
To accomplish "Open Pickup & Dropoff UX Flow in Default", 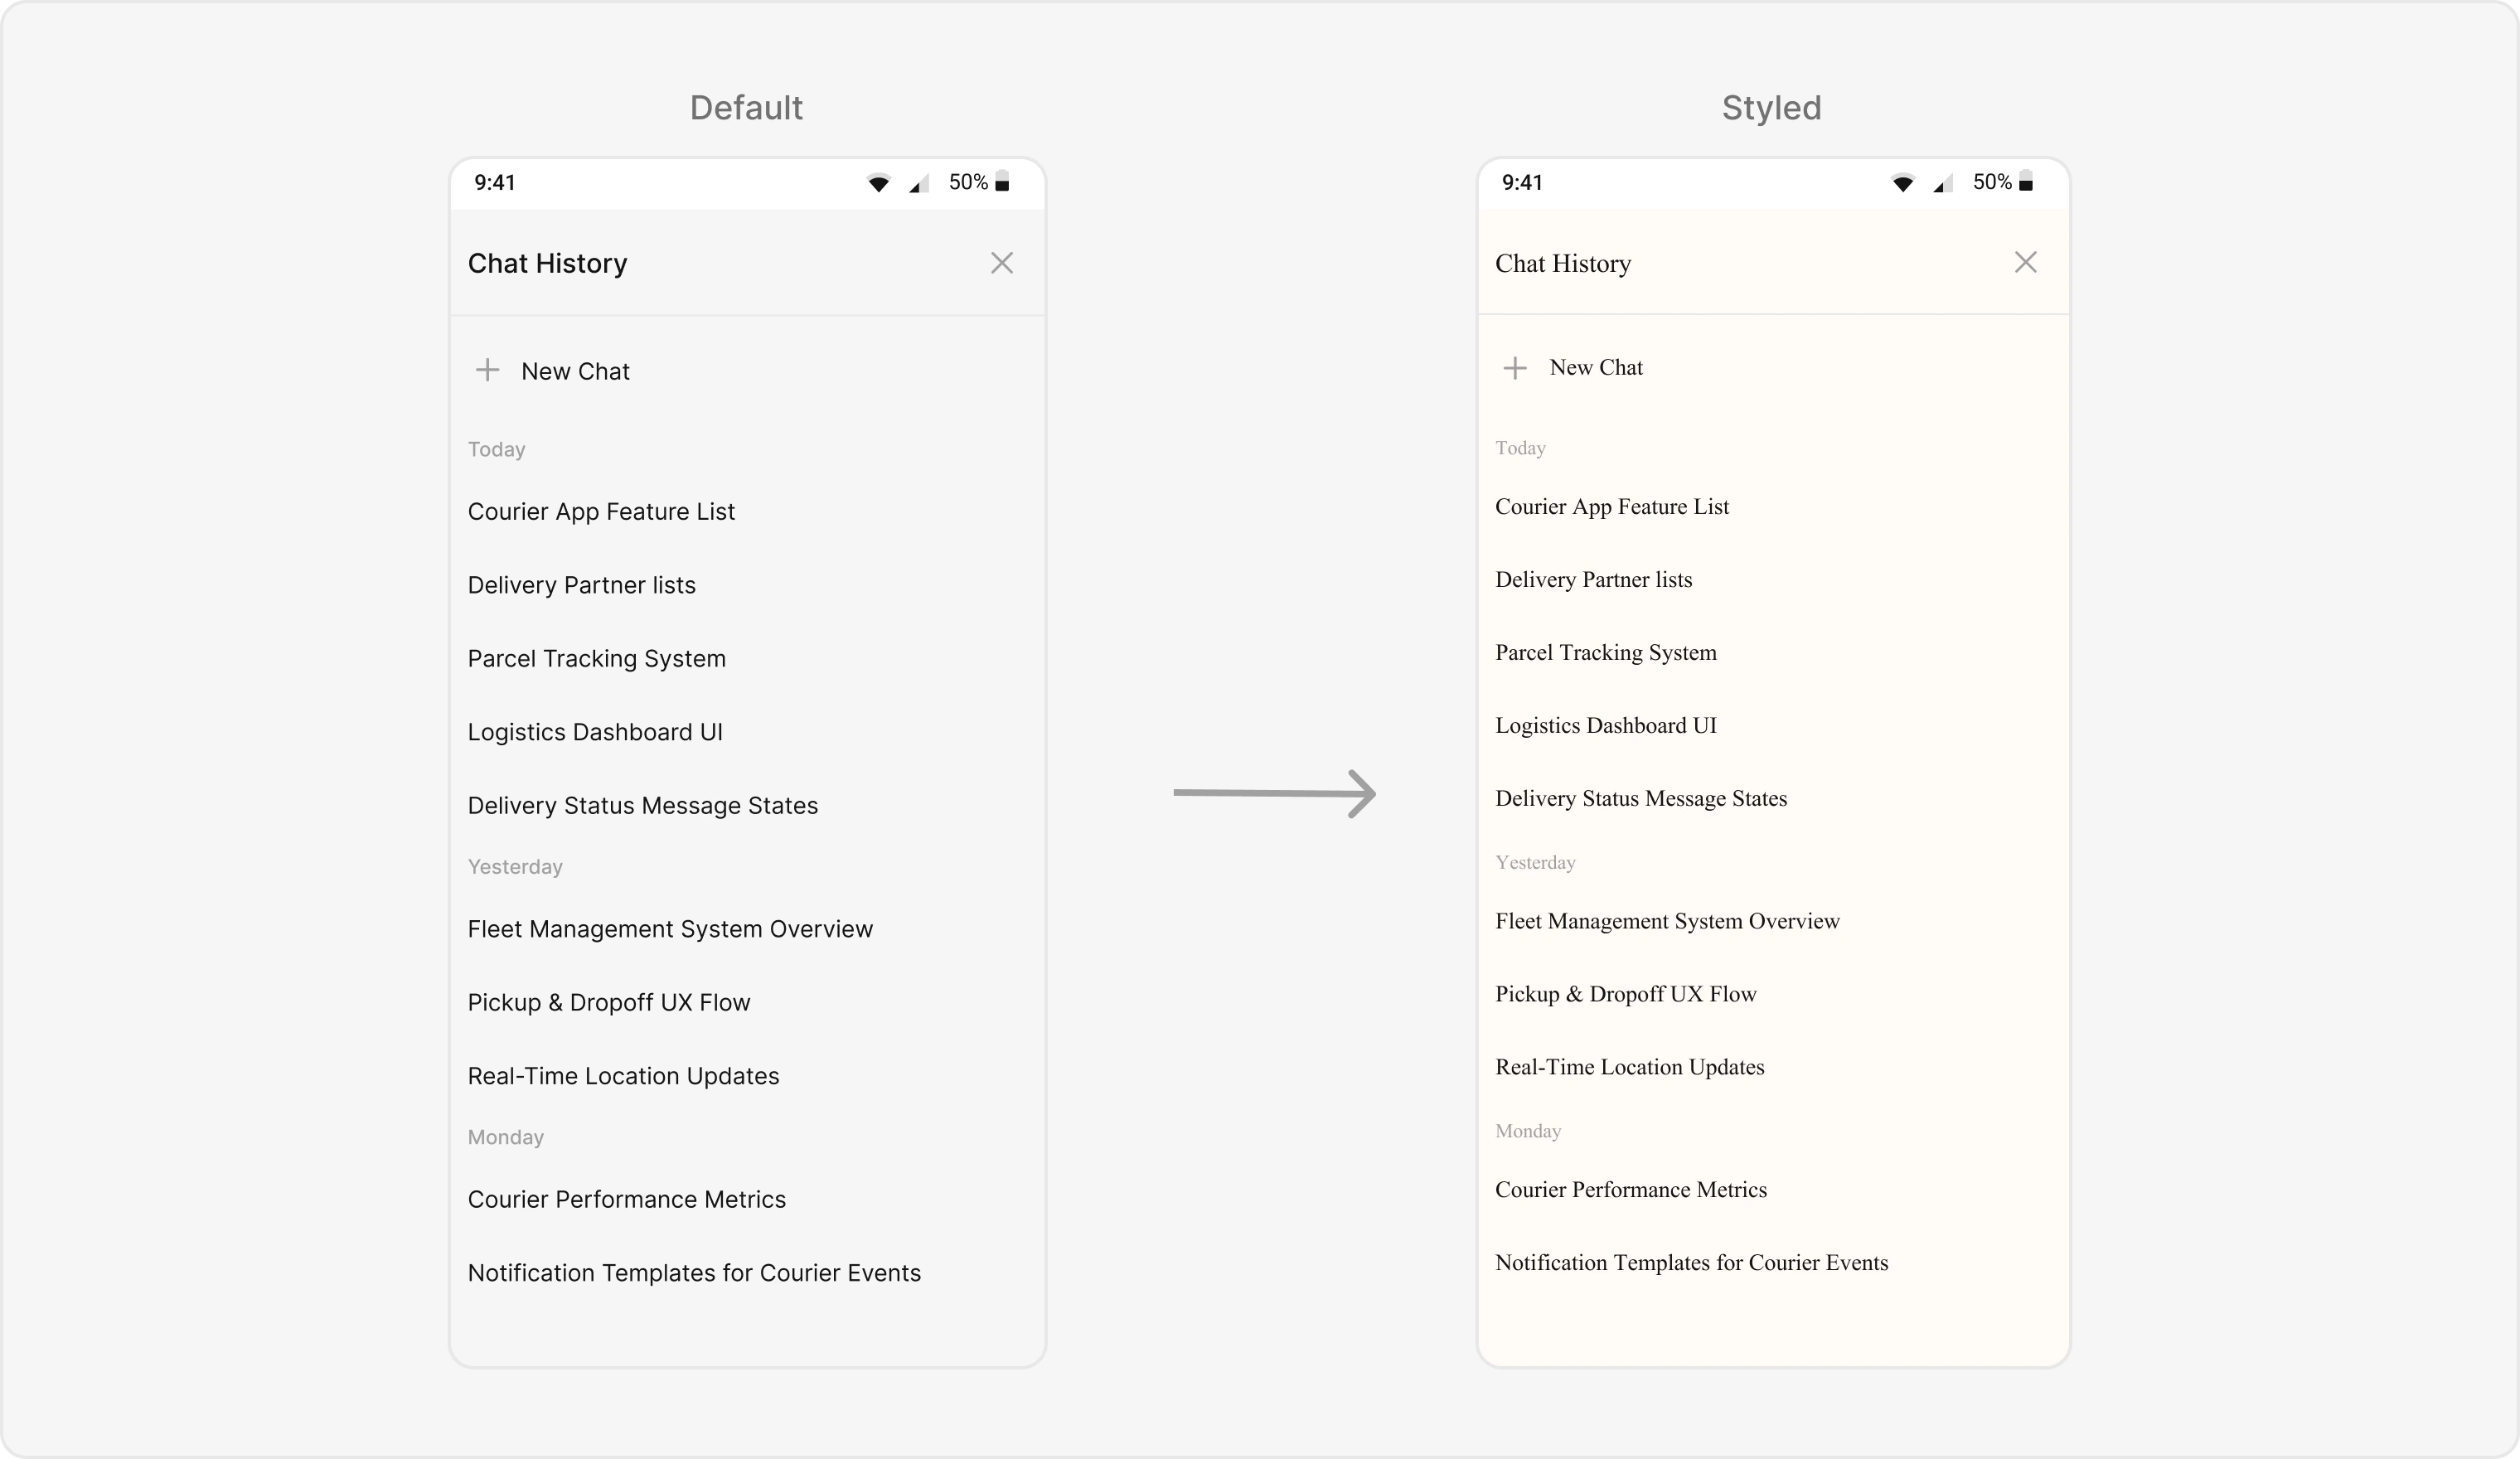I will [608, 1003].
